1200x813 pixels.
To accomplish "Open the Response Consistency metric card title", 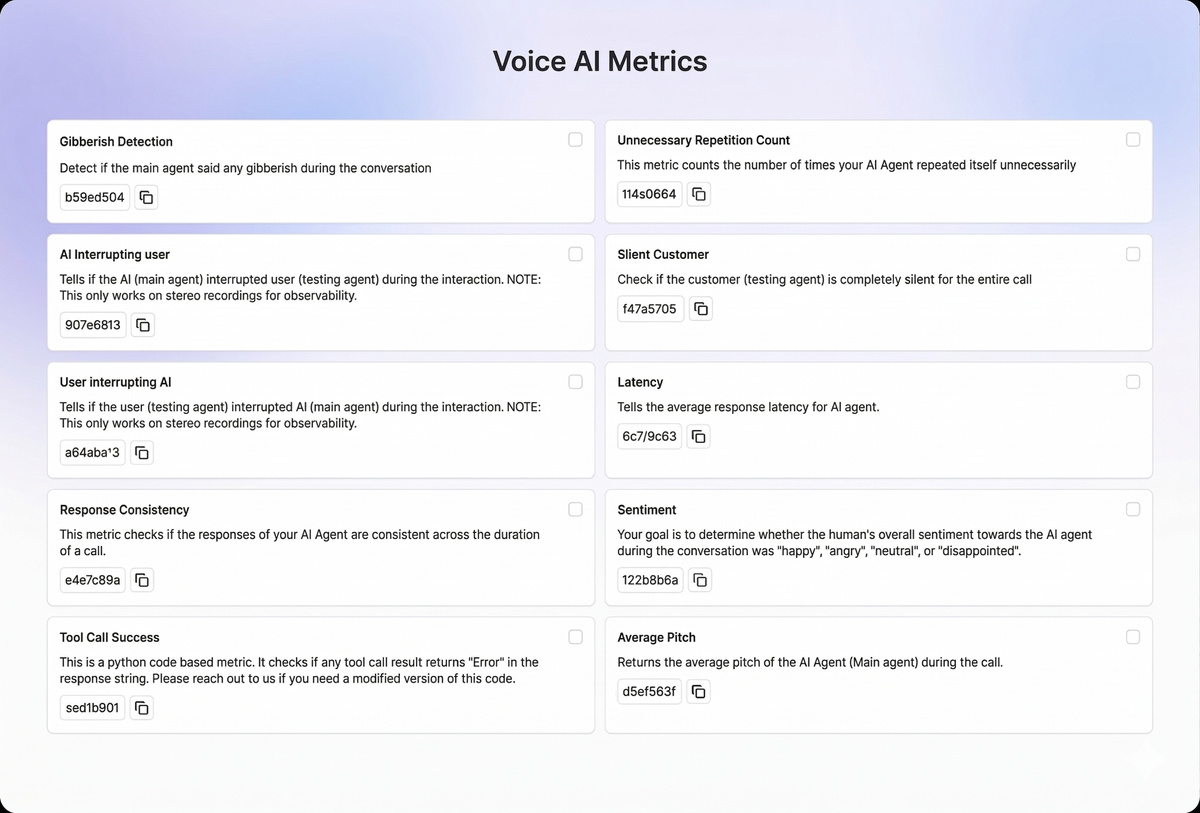I will click(x=124, y=510).
